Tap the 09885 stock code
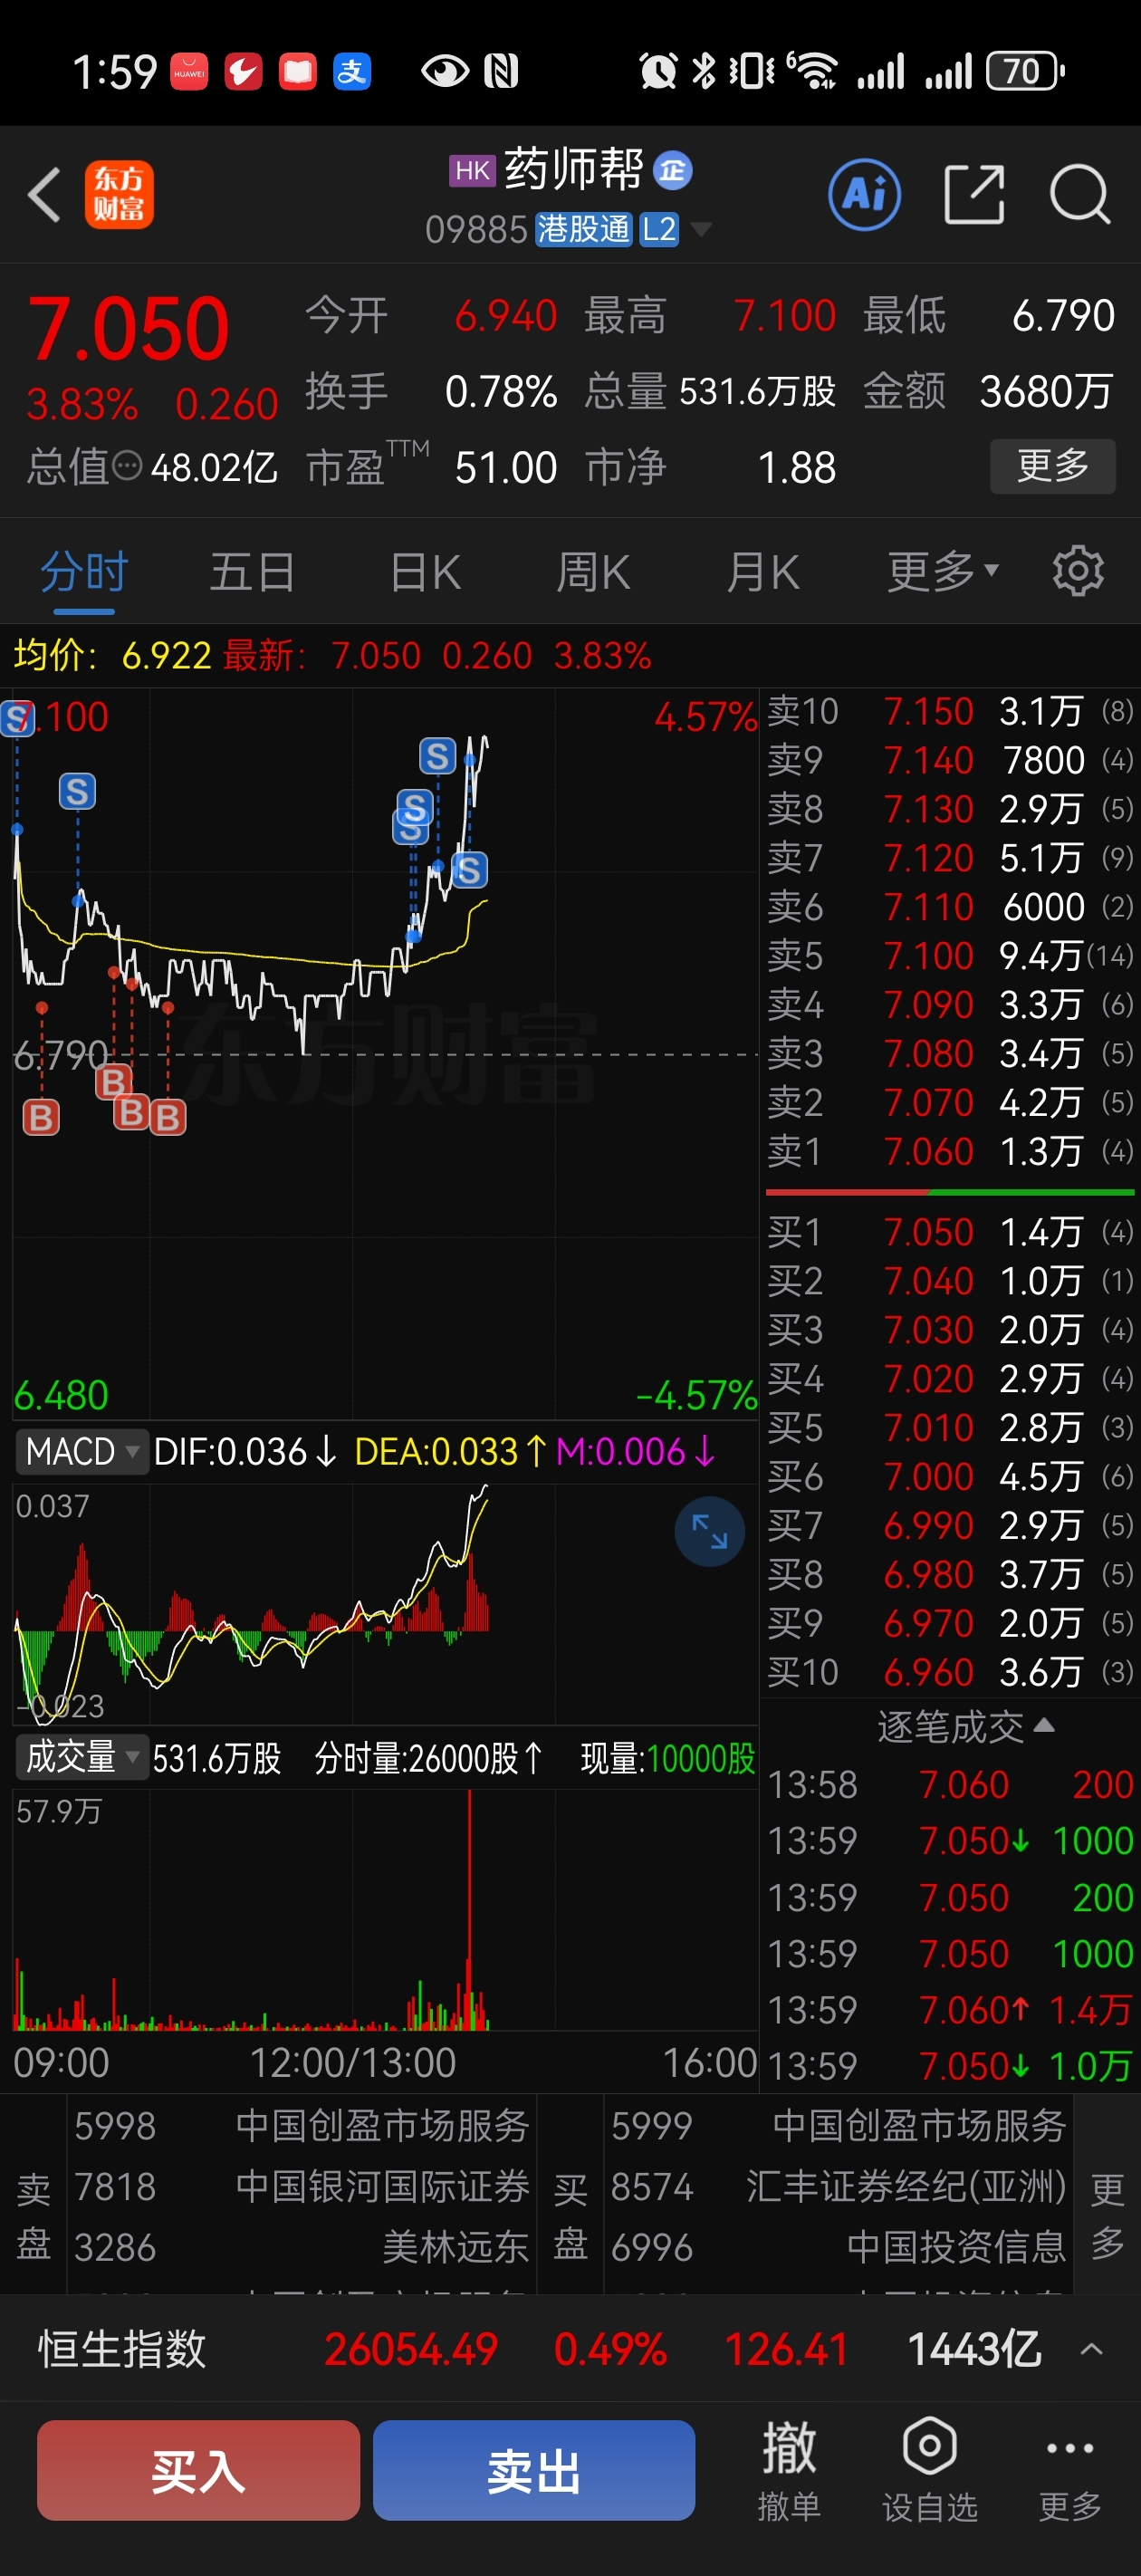 pyautogui.click(x=476, y=230)
